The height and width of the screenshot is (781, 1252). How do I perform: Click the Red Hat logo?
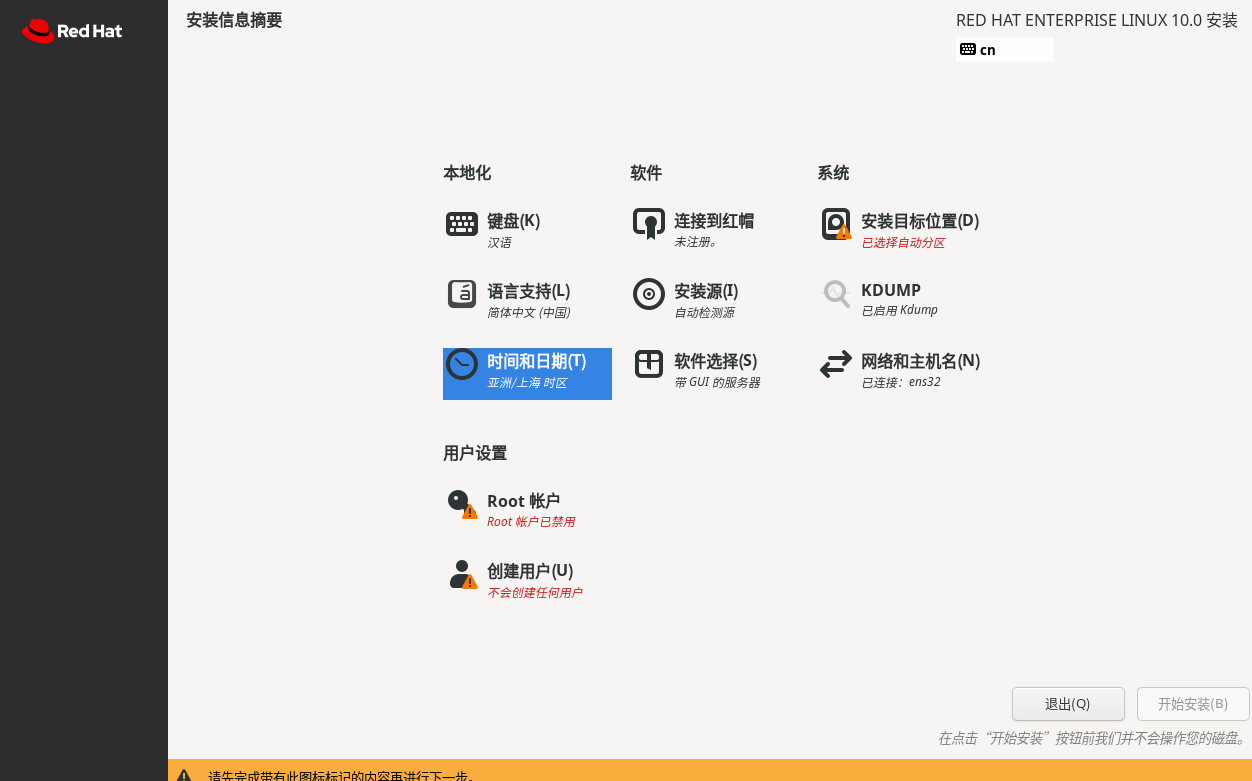pos(72,31)
